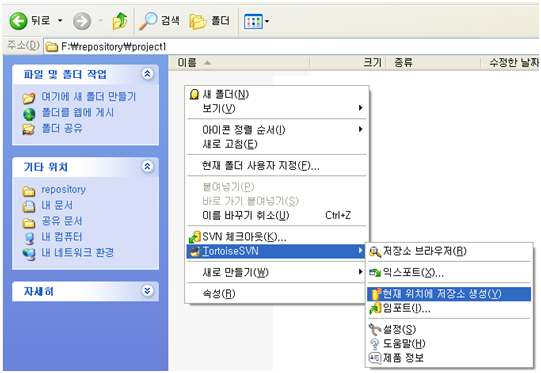The image size is (541, 373).
Task: Open 내 컴퓨터 link in sidebar
Action: coord(62,237)
